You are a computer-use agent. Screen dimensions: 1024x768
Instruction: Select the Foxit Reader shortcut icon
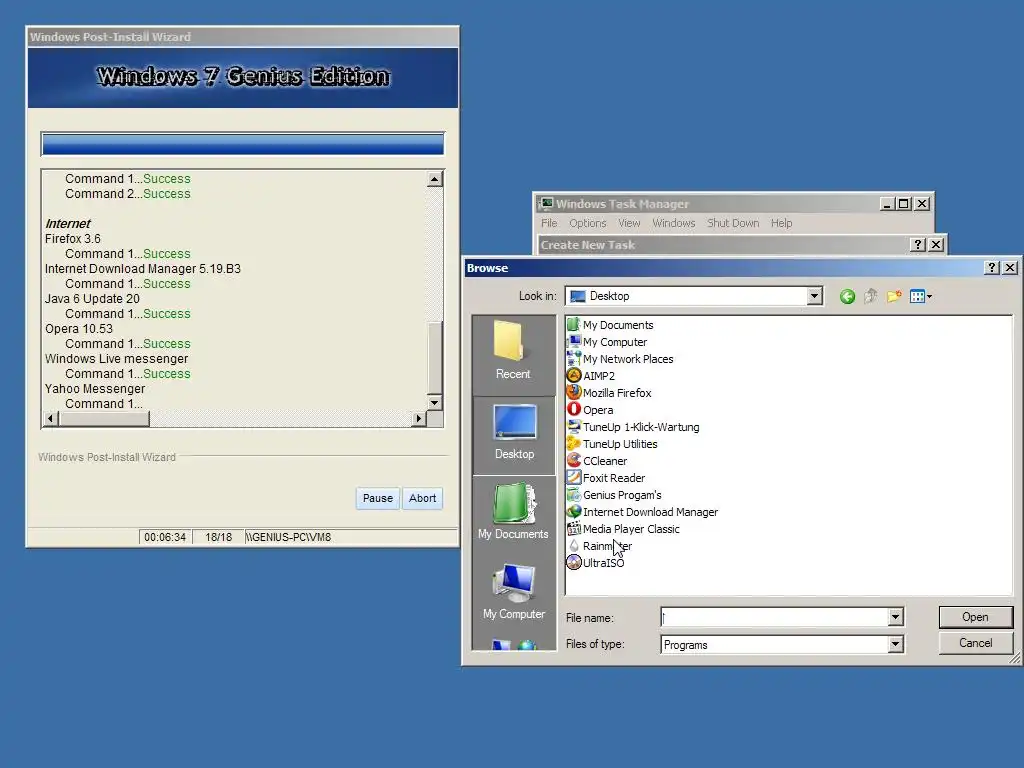coord(573,477)
